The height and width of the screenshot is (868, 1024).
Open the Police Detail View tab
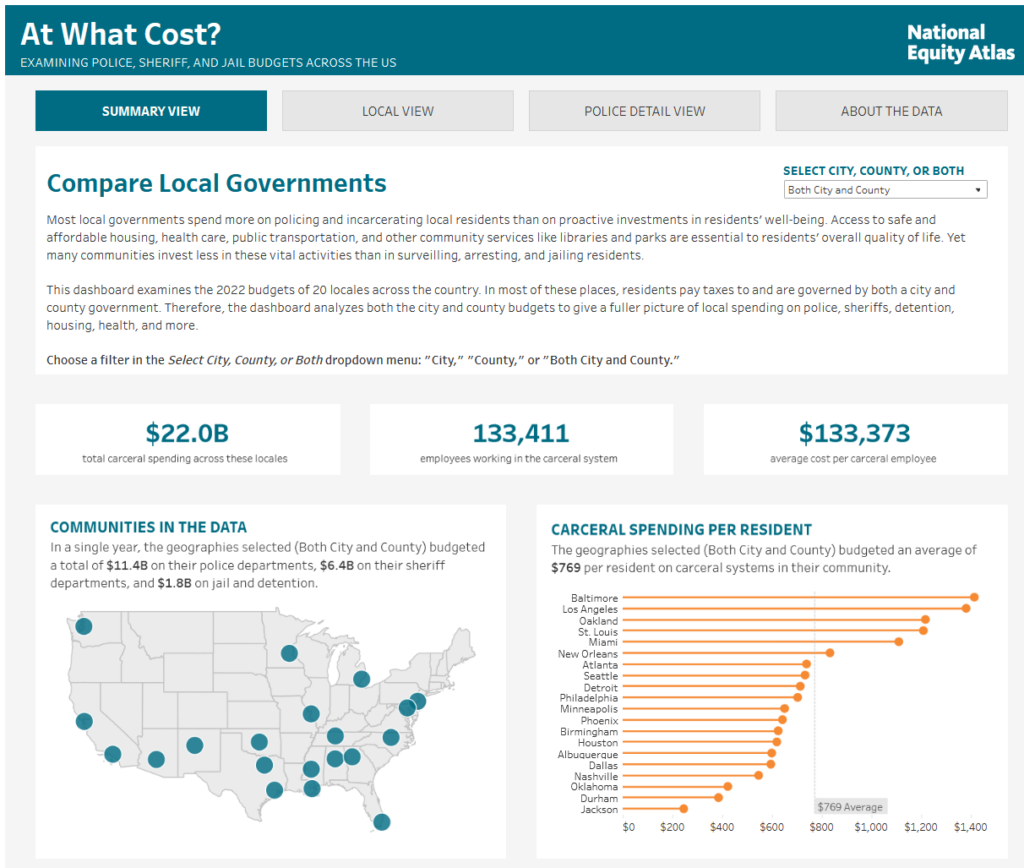coord(644,111)
